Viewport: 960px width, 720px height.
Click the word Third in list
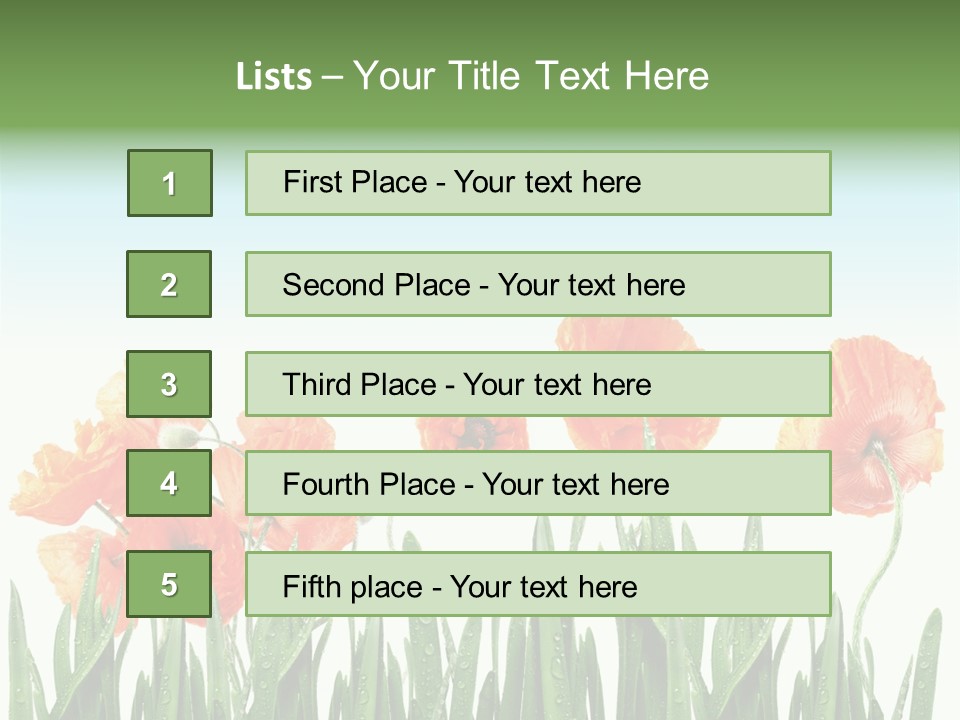click(x=316, y=384)
